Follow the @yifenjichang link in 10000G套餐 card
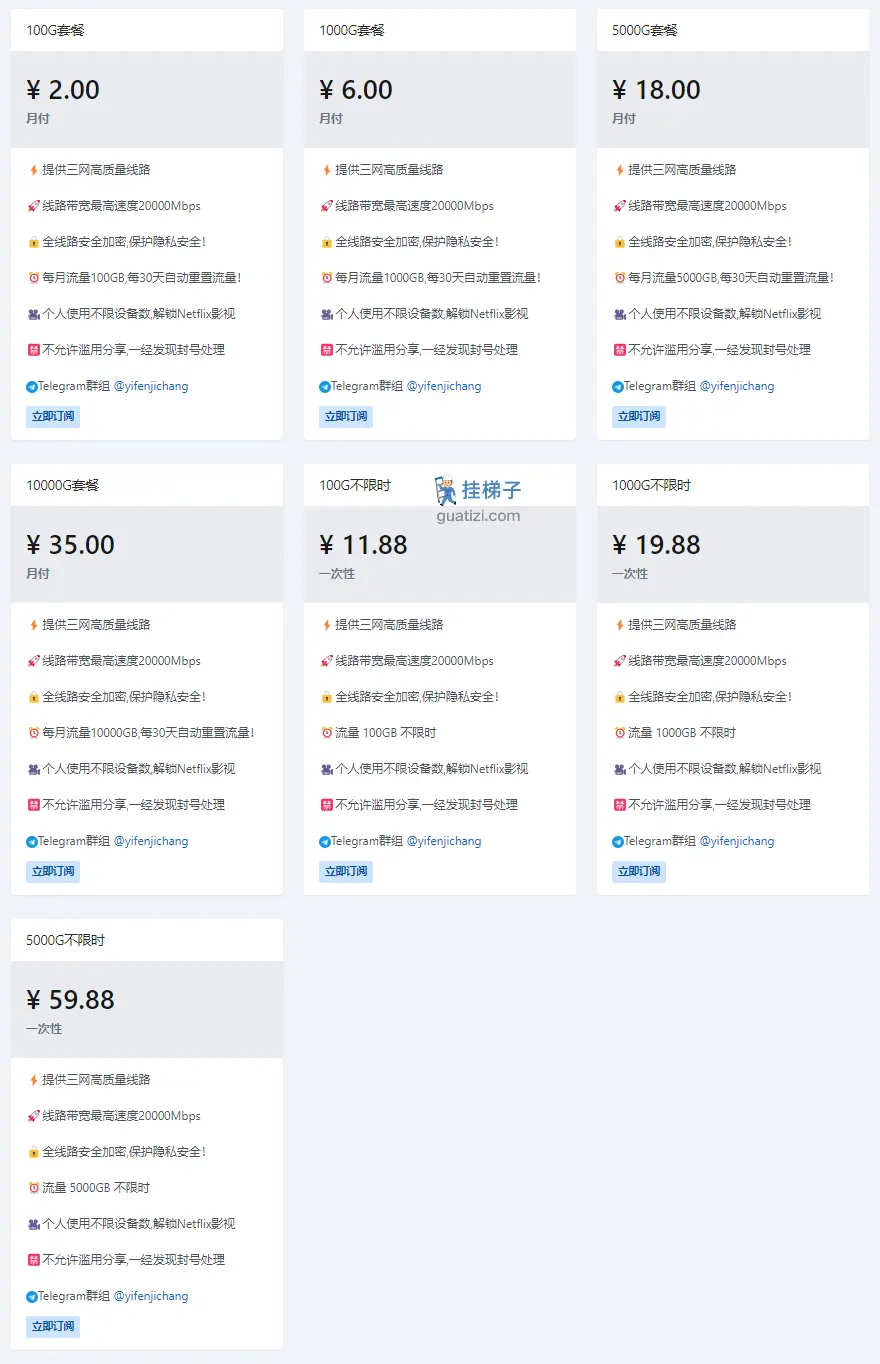Viewport: 880px width, 1364px height. 151,841
